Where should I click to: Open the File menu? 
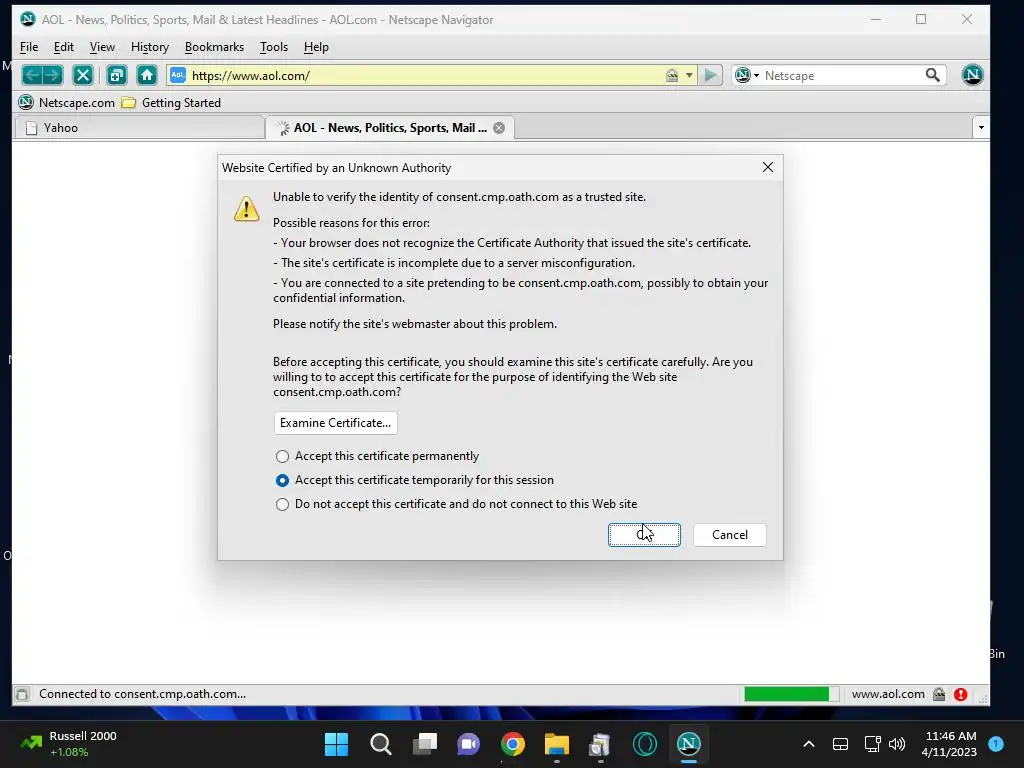pos(29,47)
